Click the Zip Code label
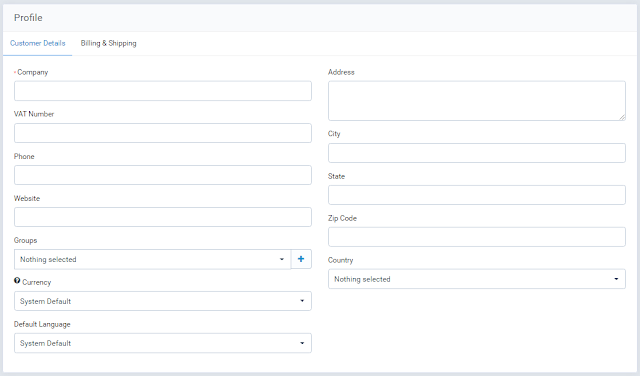 (342, 218)
